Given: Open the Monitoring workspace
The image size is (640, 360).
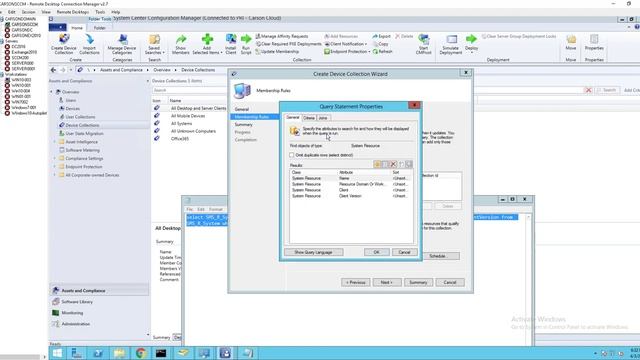Looking at the screenshot, I should click(x=72, y=313).
